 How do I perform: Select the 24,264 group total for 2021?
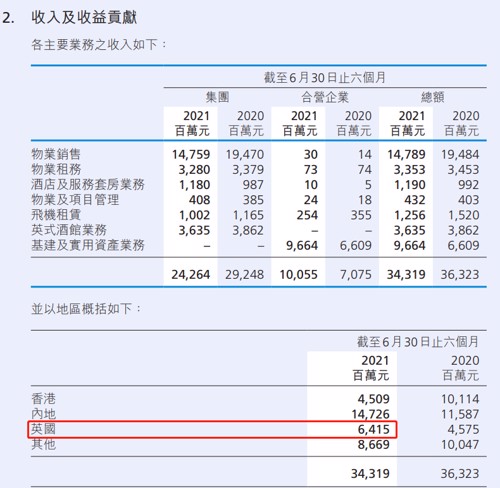[x=191, y=275]
